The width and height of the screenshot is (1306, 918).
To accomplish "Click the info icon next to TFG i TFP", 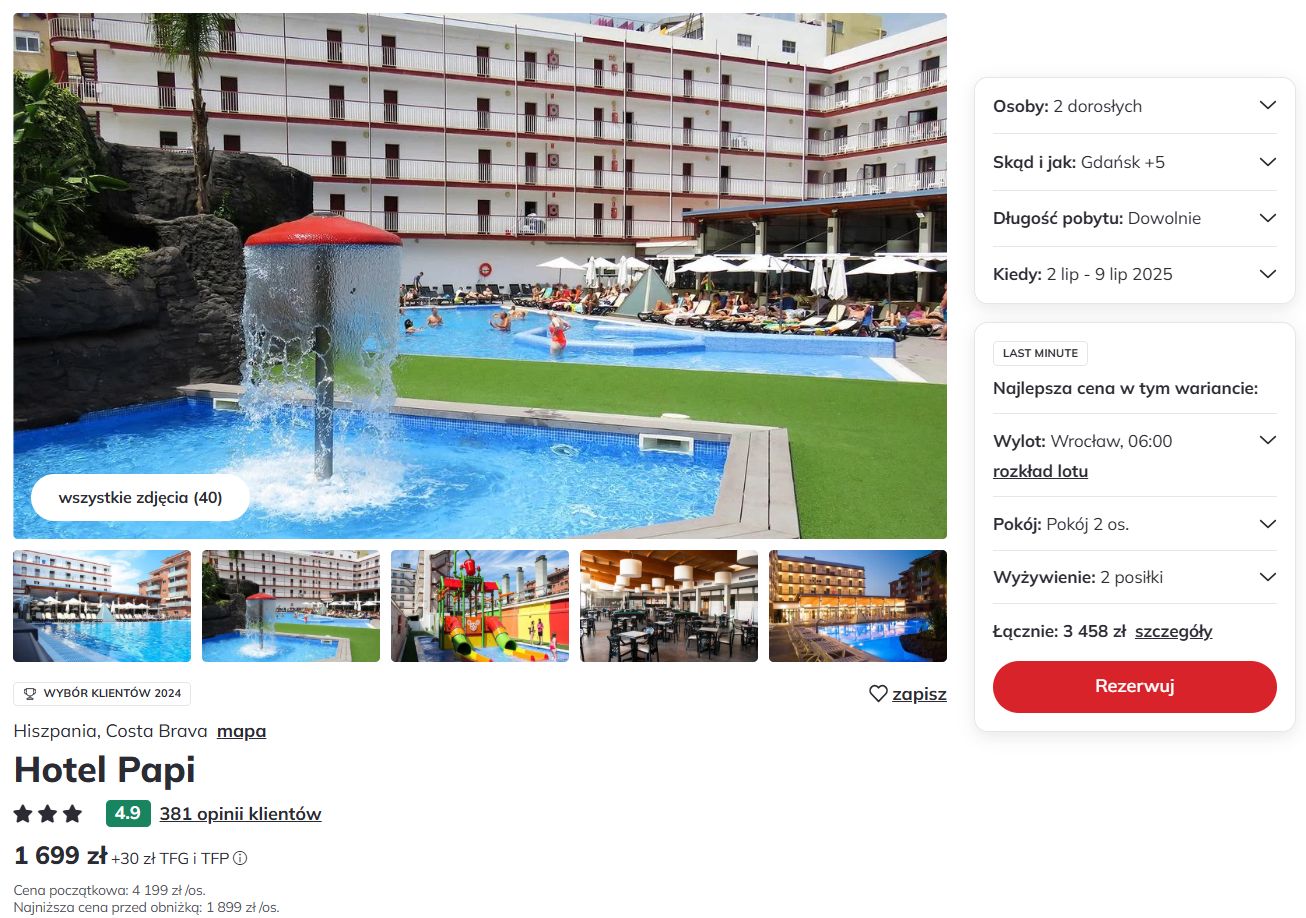I will 240,858.
